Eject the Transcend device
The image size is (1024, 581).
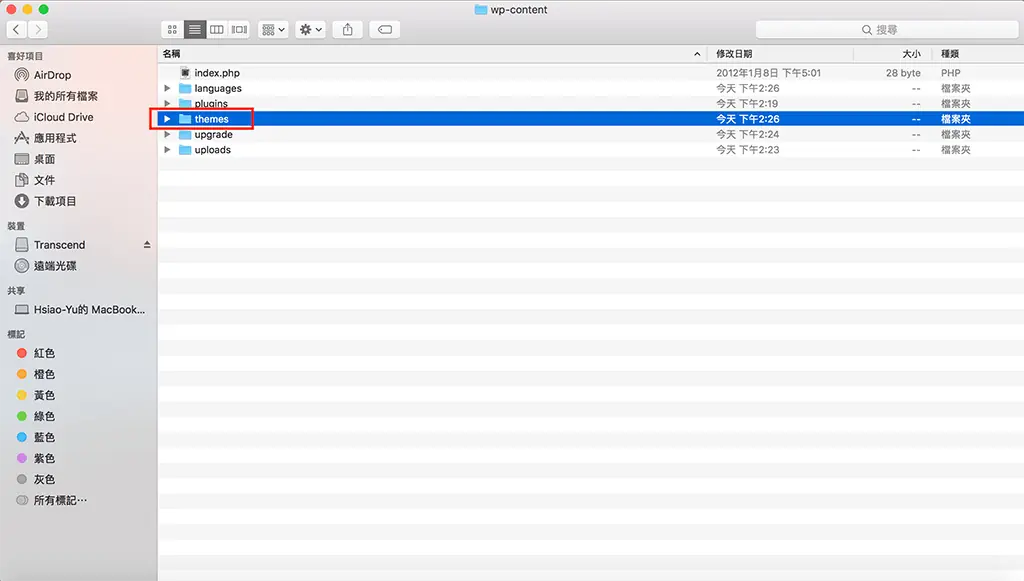click(147, 245)
